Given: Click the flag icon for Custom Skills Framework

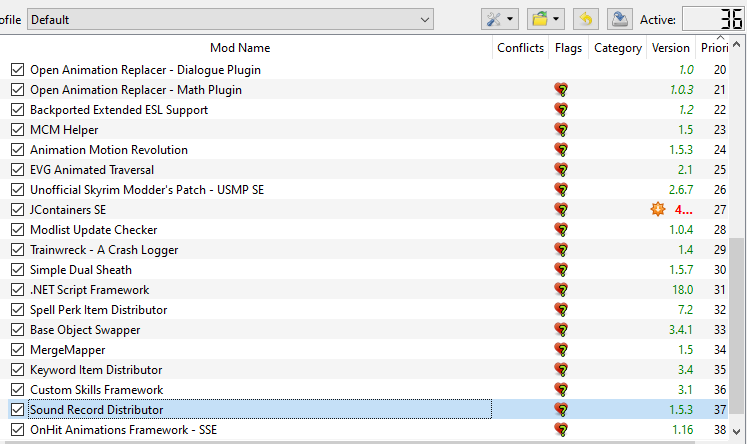Looking at the screenshot, I should click(x=562, y=390).
